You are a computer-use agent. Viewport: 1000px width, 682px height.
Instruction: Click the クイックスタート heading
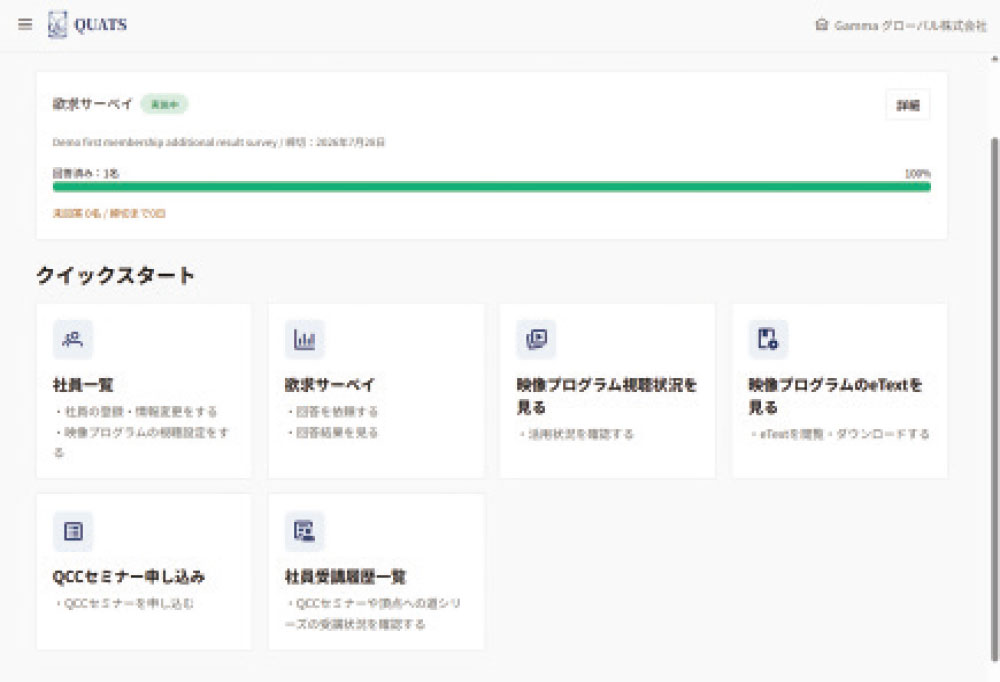115,276
